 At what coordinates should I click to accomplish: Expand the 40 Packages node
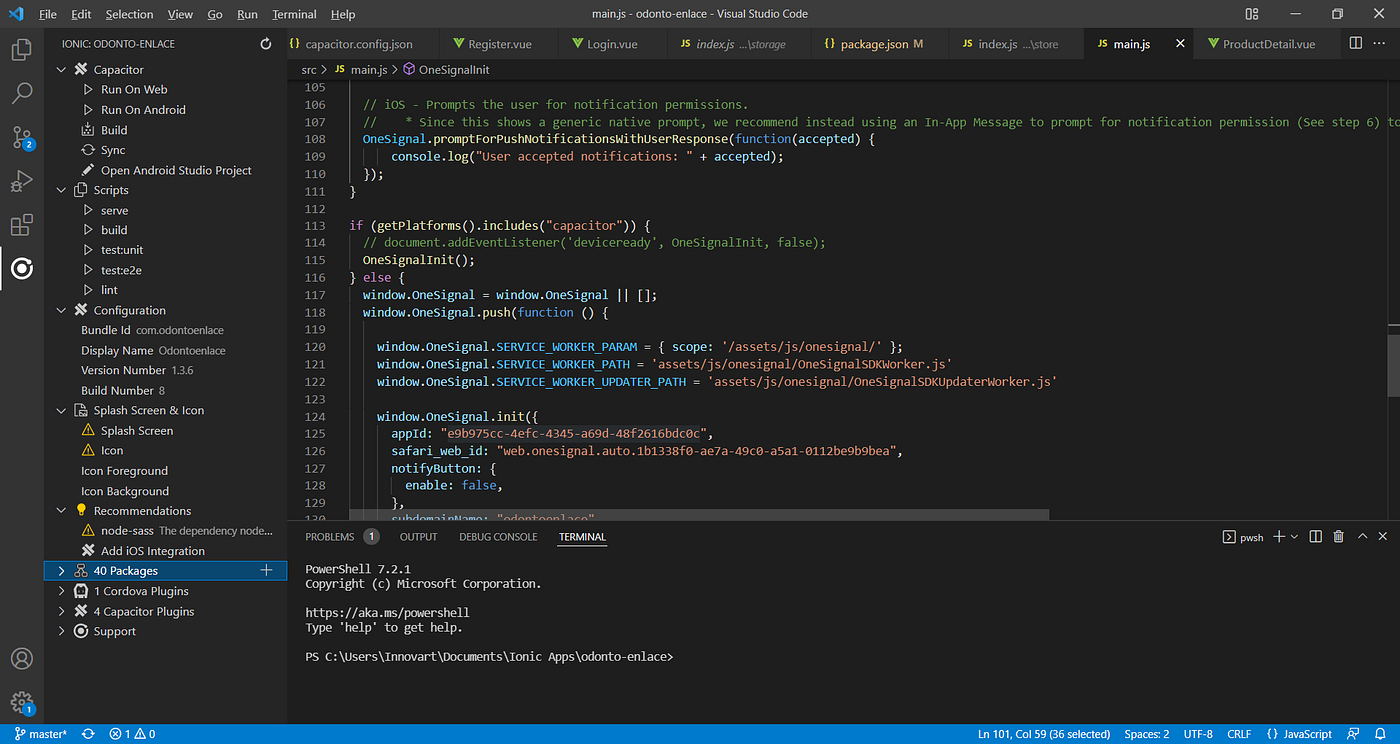(62, 571)
